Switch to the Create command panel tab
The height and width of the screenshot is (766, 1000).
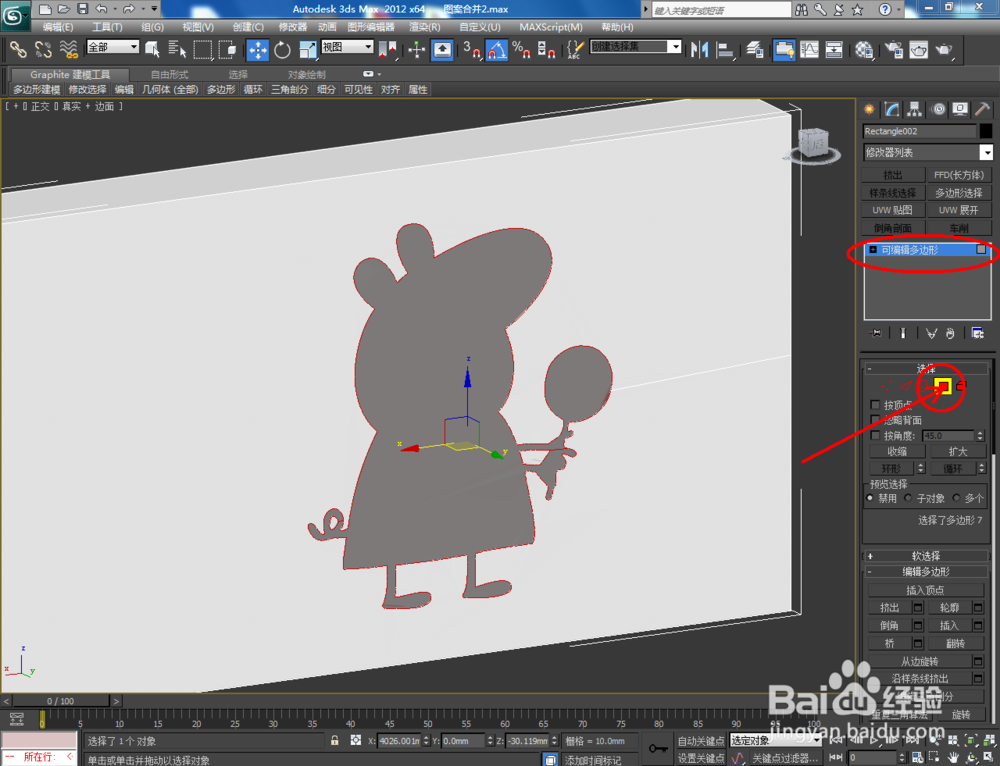click(x=869, y=109)
